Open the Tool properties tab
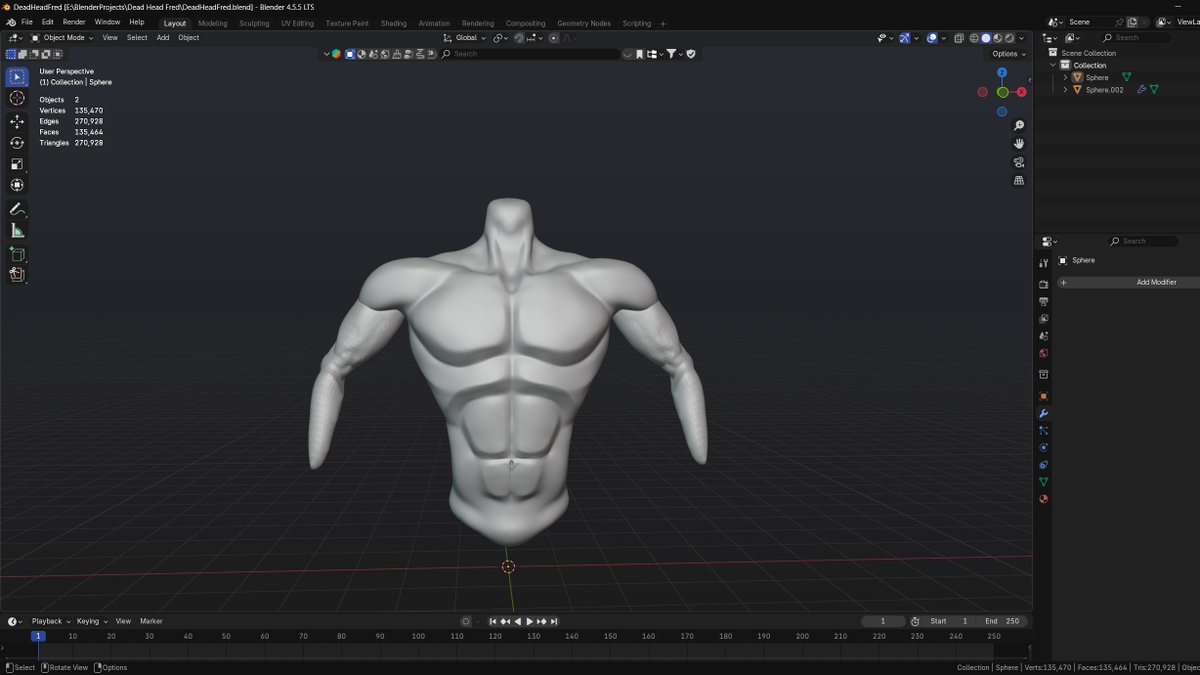Screen dimensions: 1200x675 point(1043,263)
